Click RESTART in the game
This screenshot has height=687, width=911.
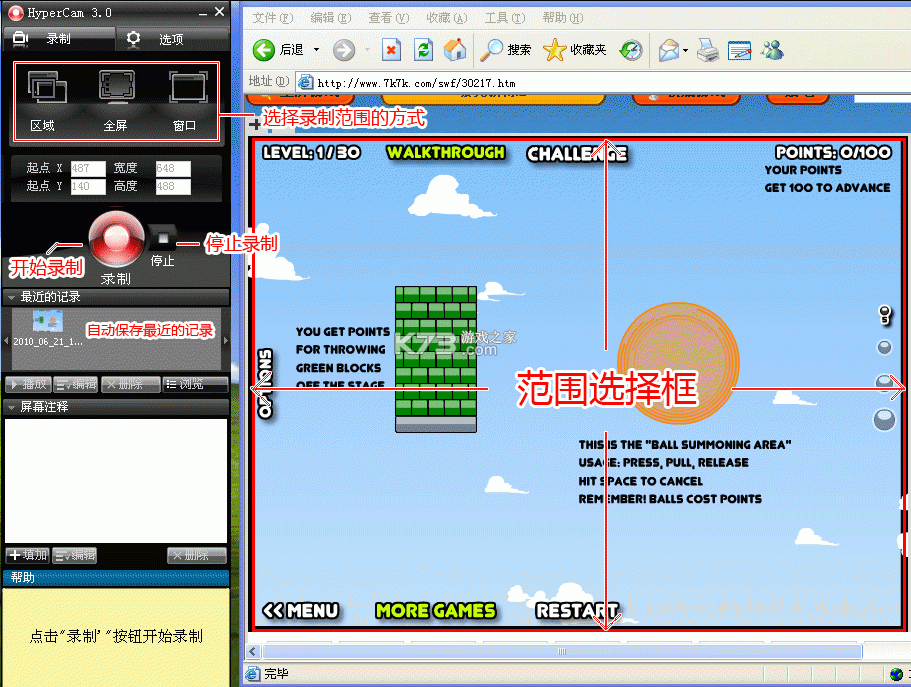coord(578,610)
